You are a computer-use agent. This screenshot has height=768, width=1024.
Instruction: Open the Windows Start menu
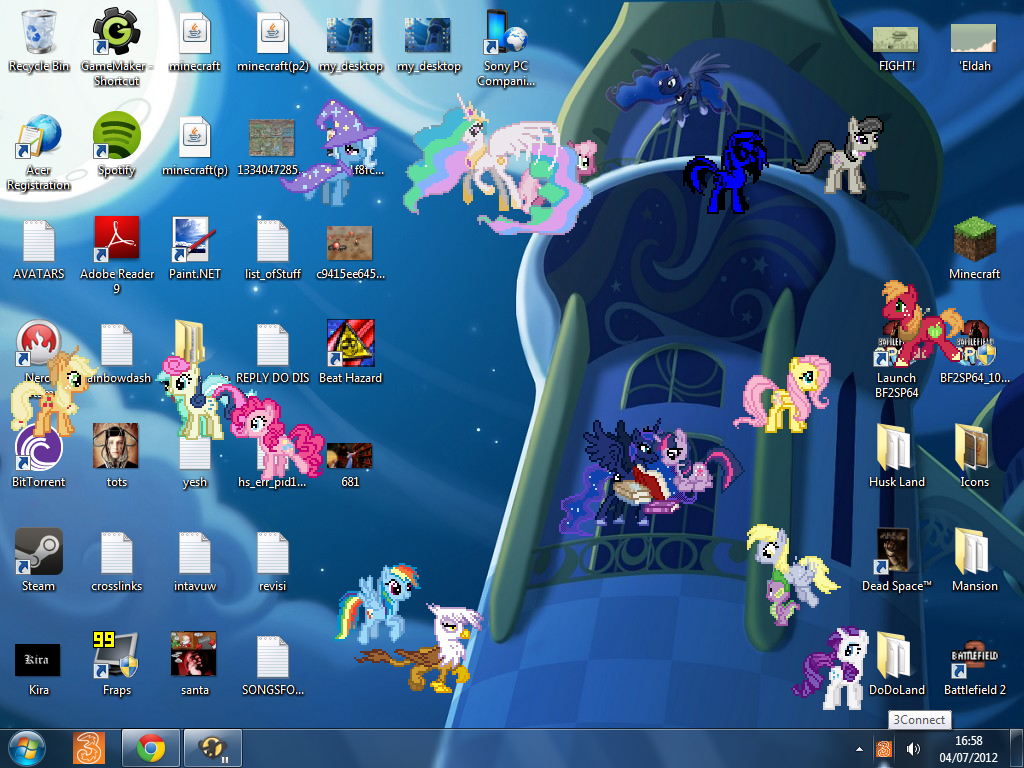pos(27,748)
